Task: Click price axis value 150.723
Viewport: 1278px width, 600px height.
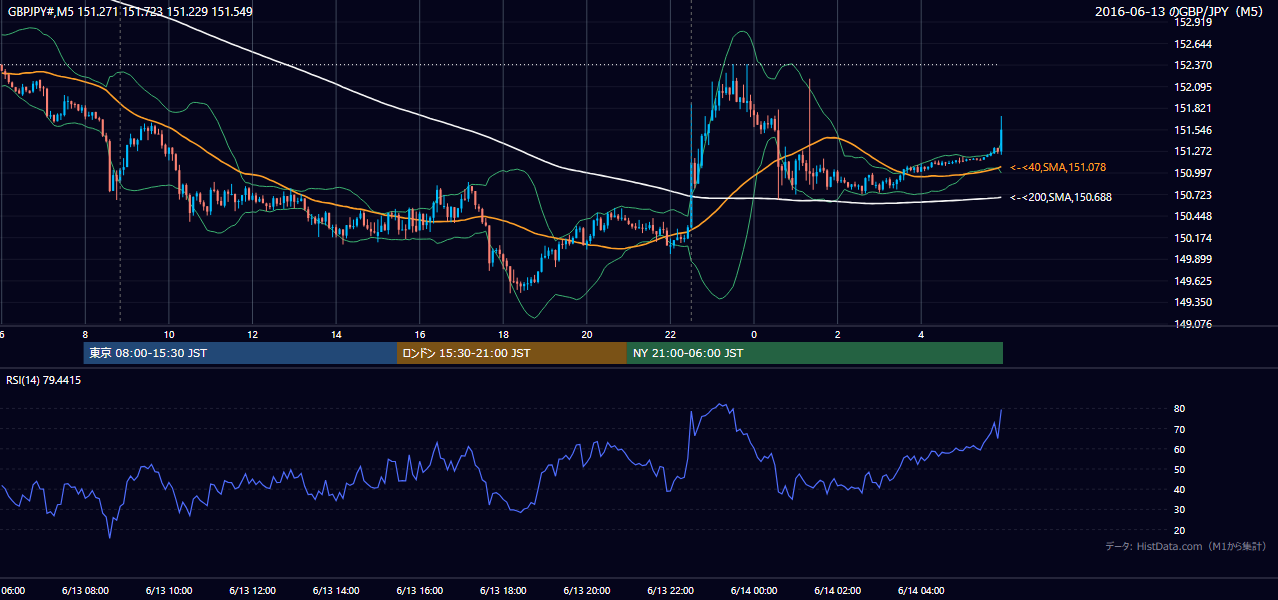Action: (x=1192, y=194)
